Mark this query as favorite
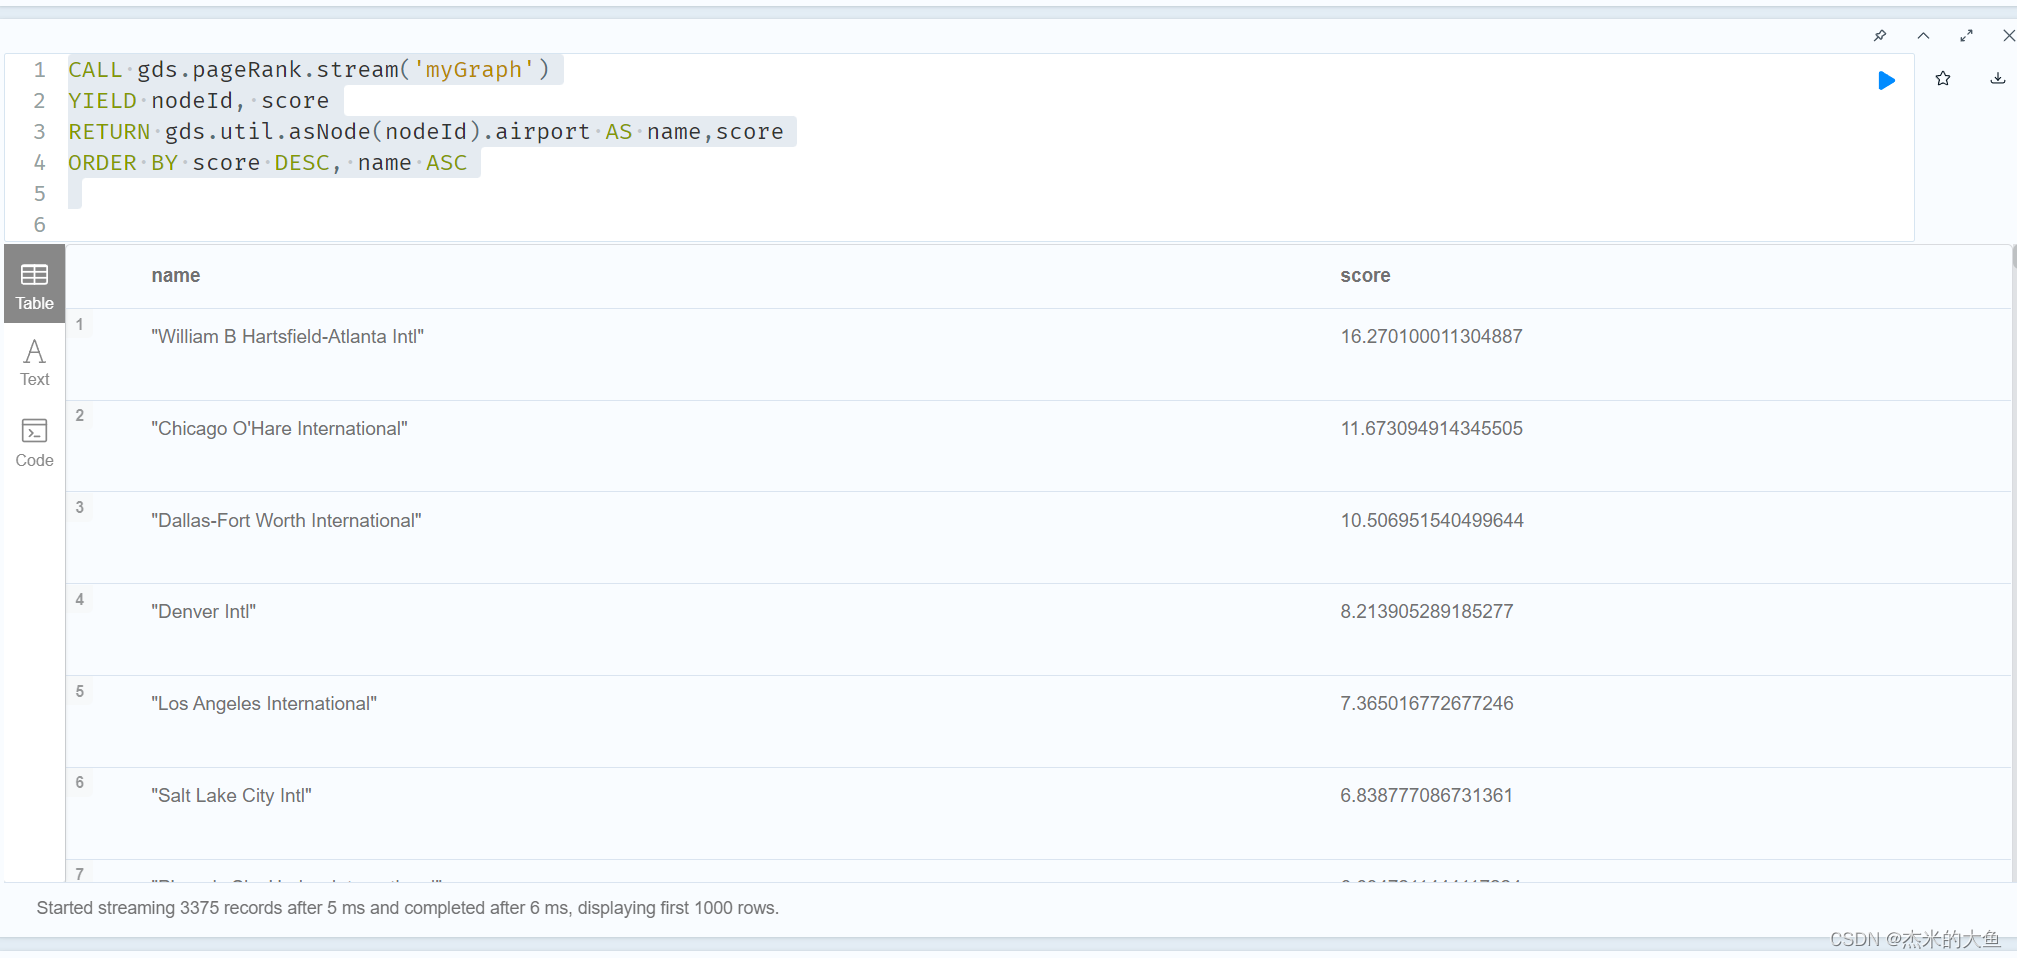This screenshot has height=958, width=2017. (1943, 78)
